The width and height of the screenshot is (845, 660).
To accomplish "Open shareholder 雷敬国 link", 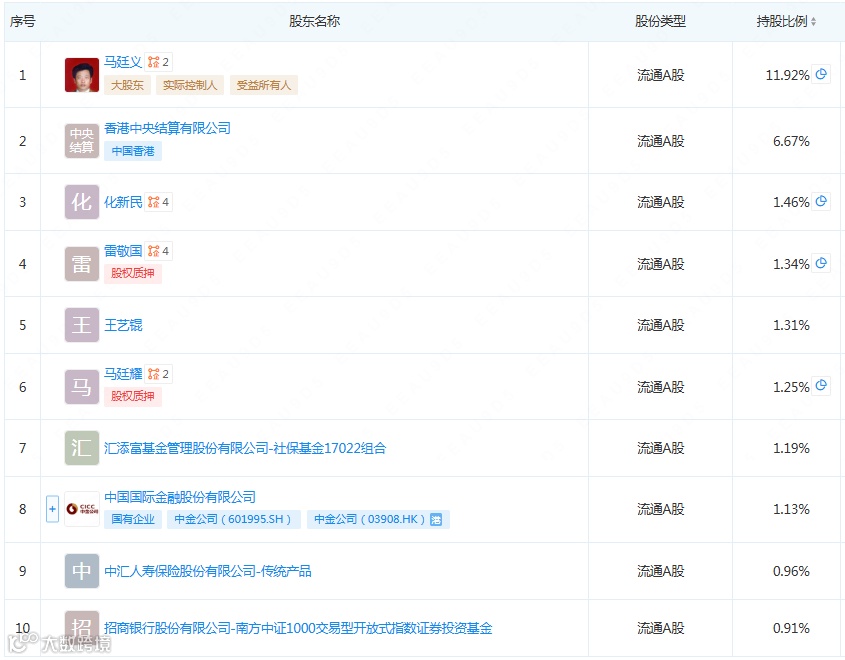I will point(123,251).
